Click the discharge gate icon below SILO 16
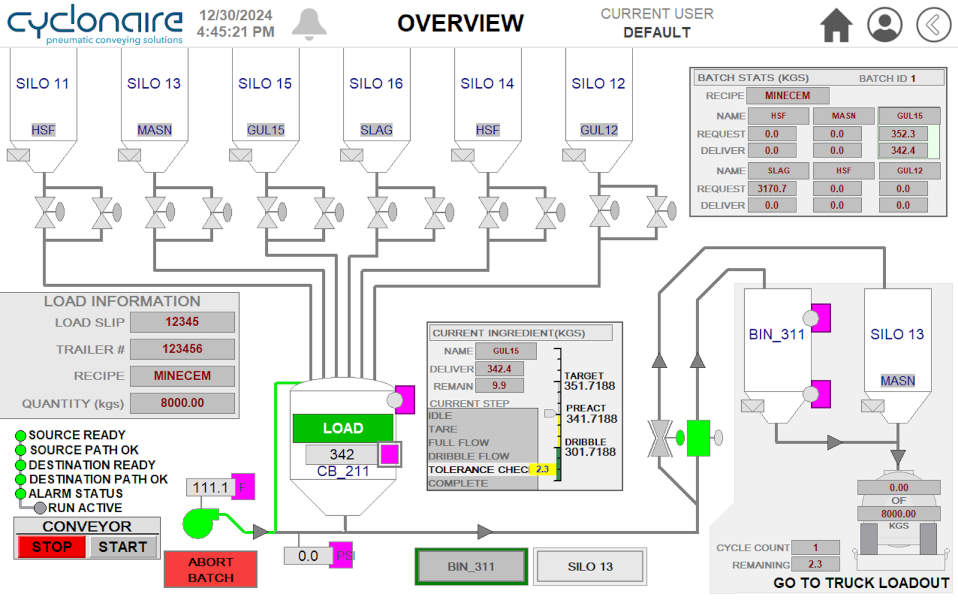This screenshot has height=600, width=958. coord(351,155)
